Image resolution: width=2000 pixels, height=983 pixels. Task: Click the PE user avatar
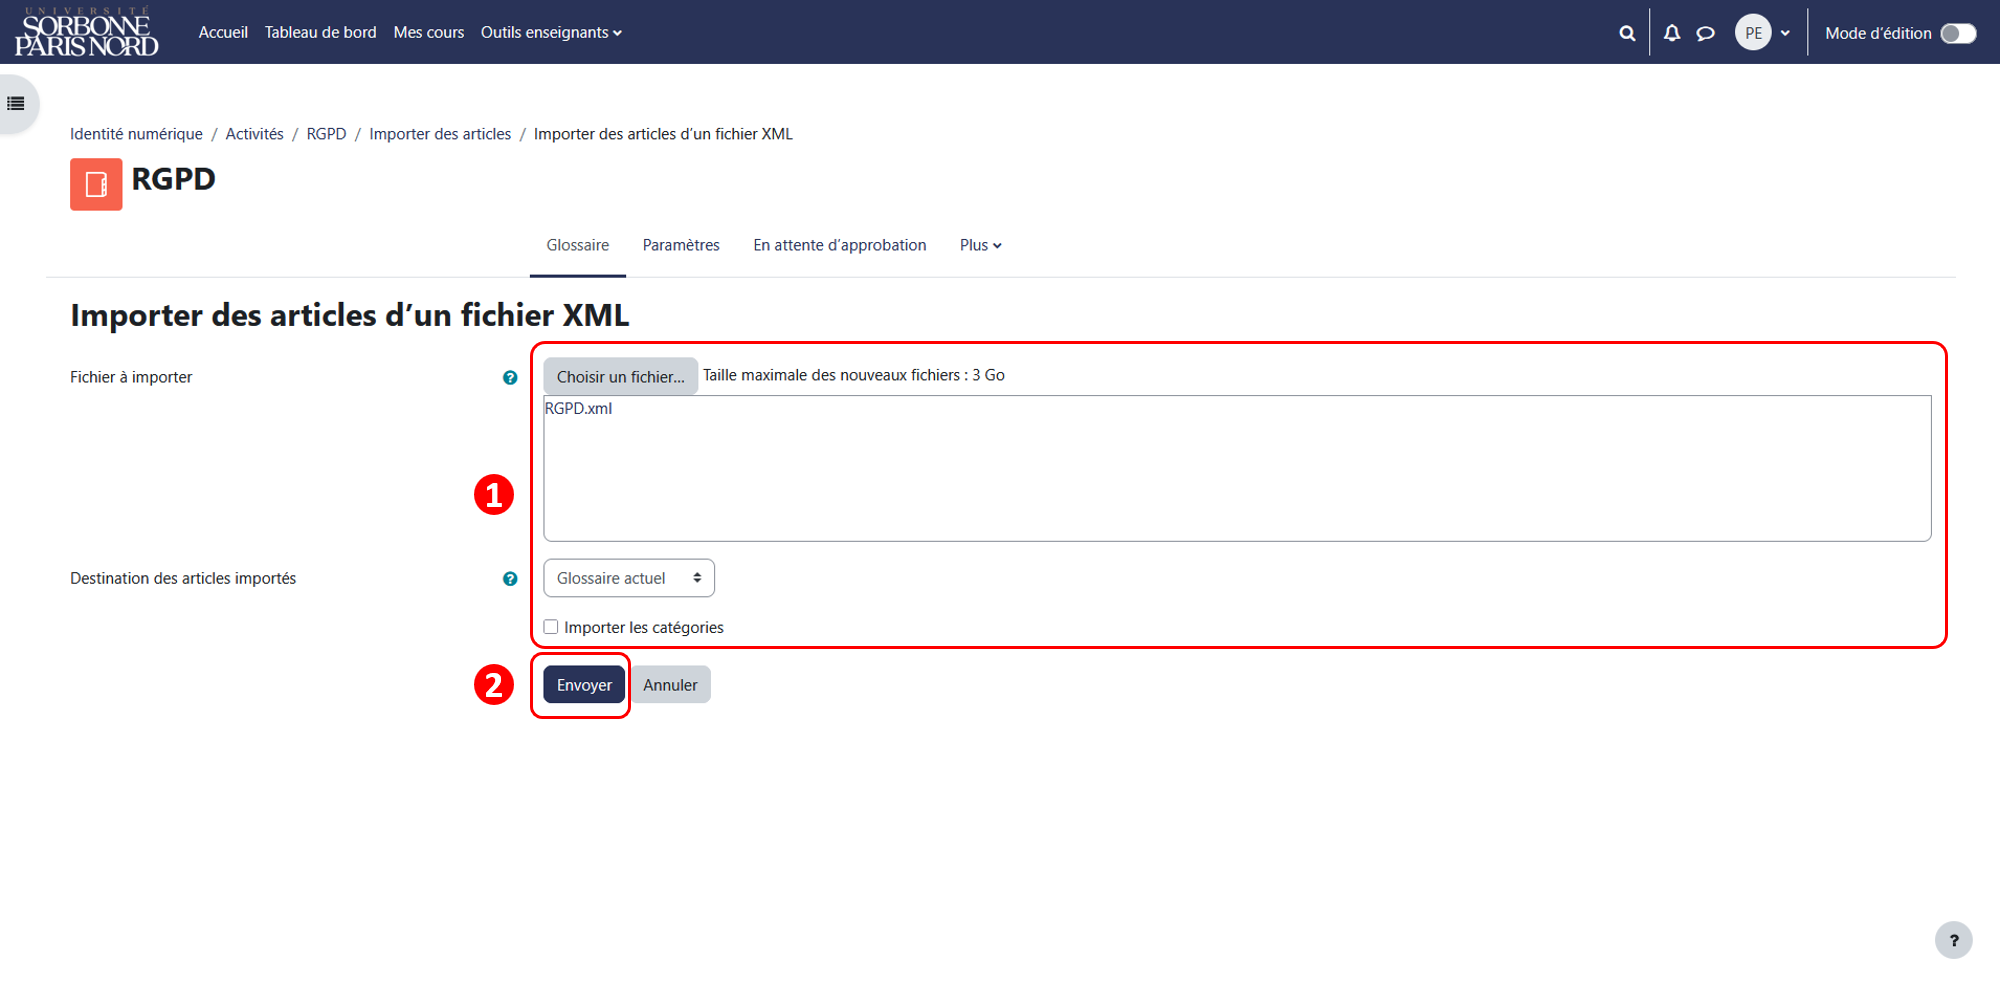point(1753,33)
